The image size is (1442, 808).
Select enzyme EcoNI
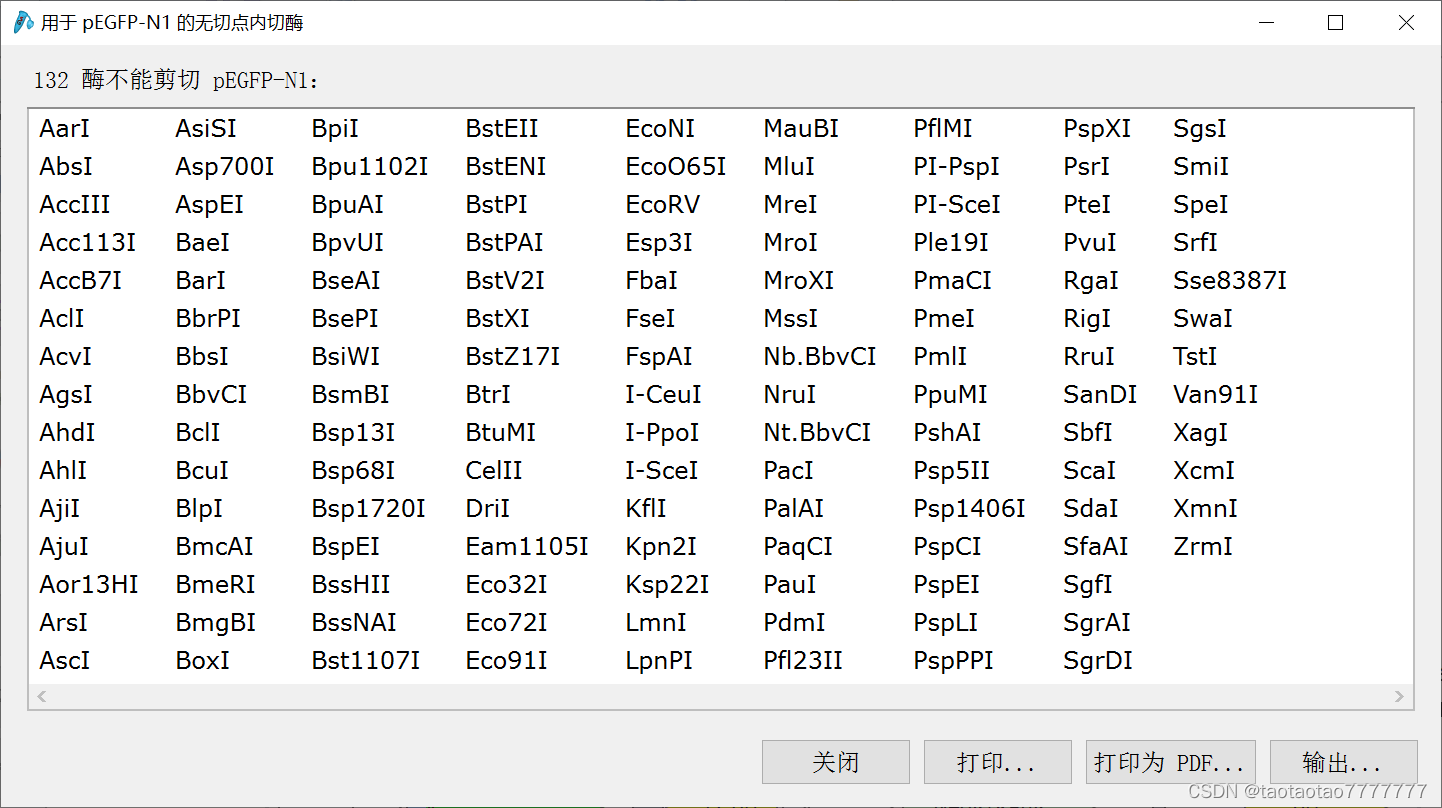click(x=660, y=129)
